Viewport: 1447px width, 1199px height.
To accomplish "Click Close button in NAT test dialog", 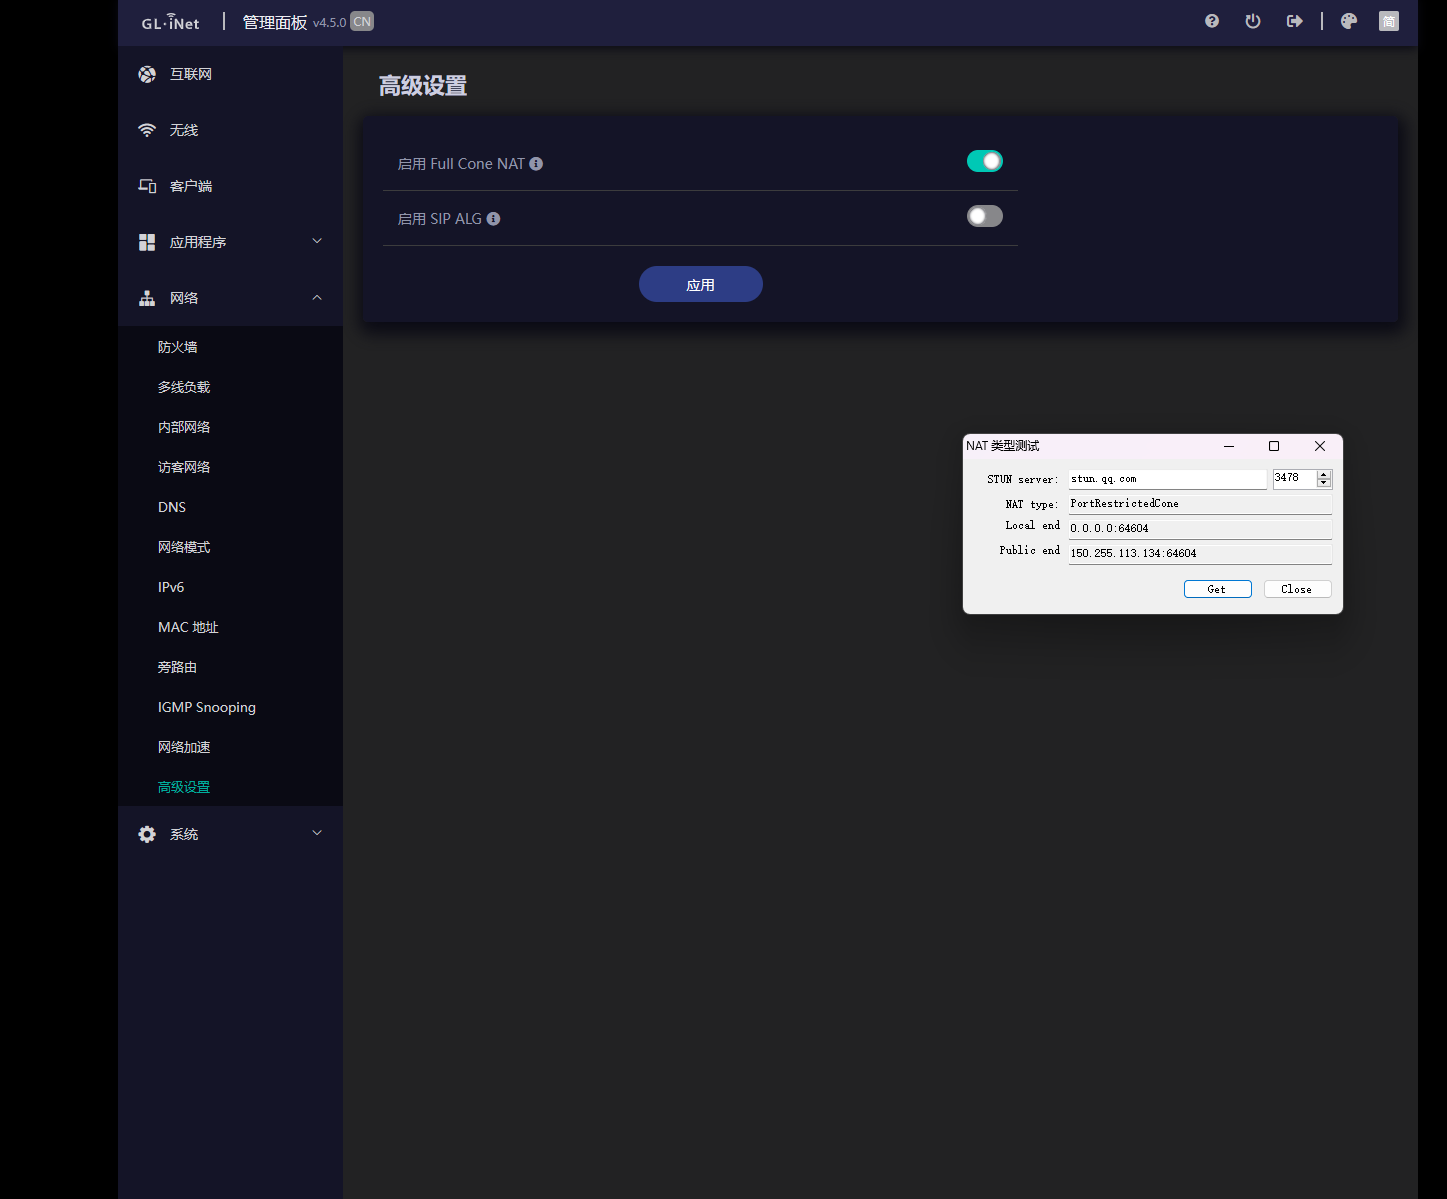I will (x=1296, y=589).
